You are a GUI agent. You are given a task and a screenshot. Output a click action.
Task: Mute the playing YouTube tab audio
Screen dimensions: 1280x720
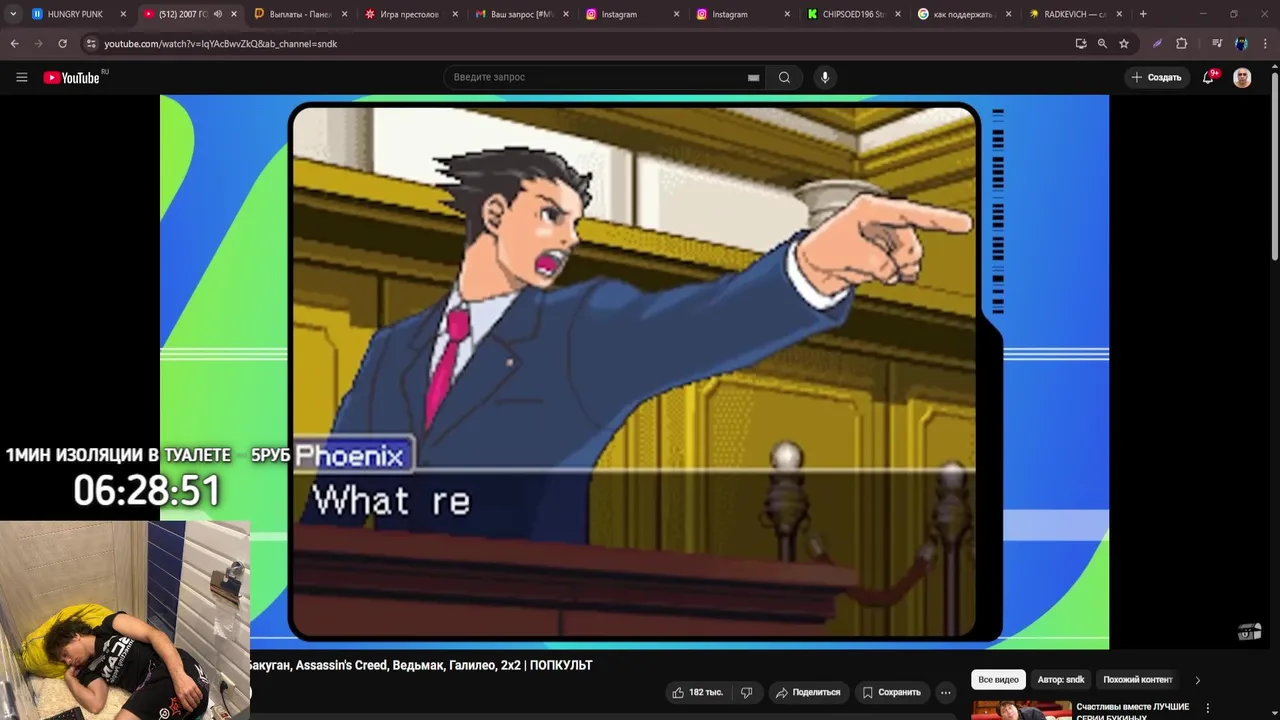point(218,14)
